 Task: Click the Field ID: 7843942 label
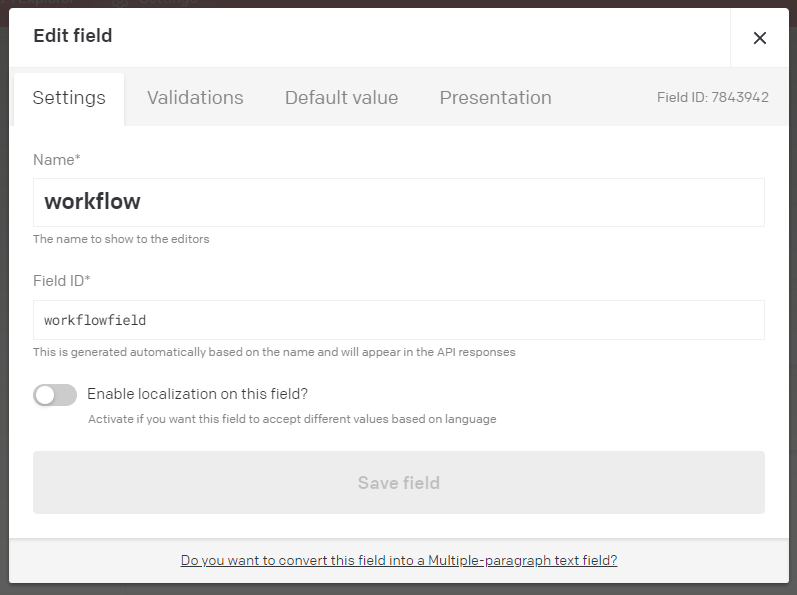point(713,97)
